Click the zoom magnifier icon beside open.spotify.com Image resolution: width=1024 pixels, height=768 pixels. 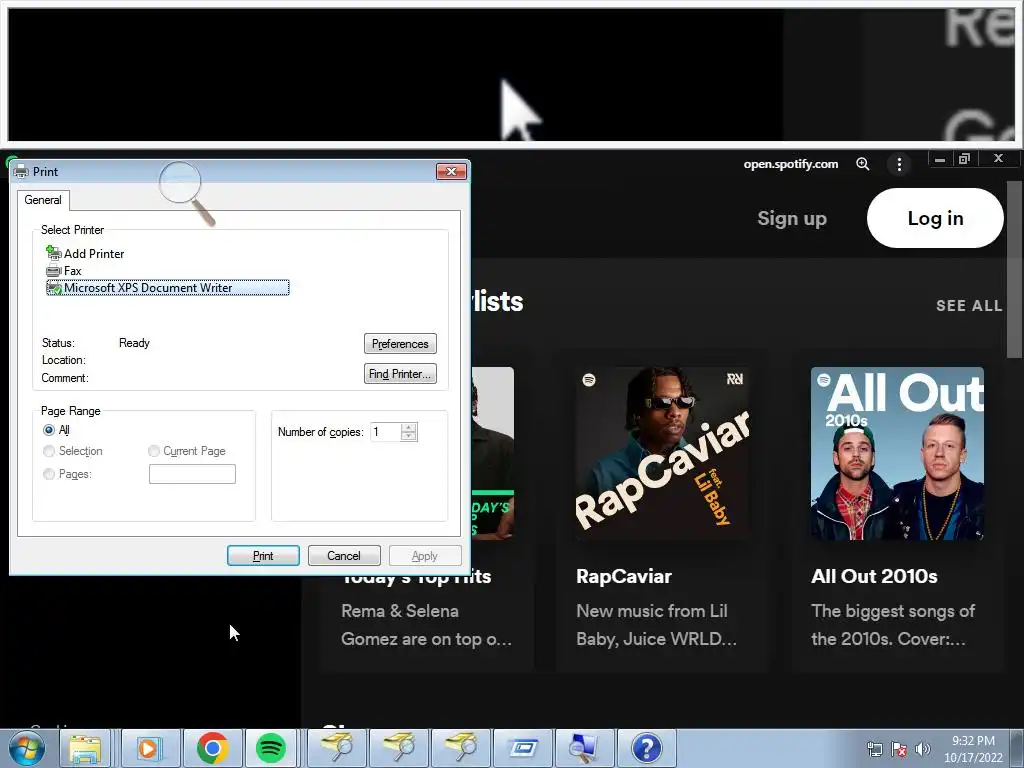(x=863, y=164)
